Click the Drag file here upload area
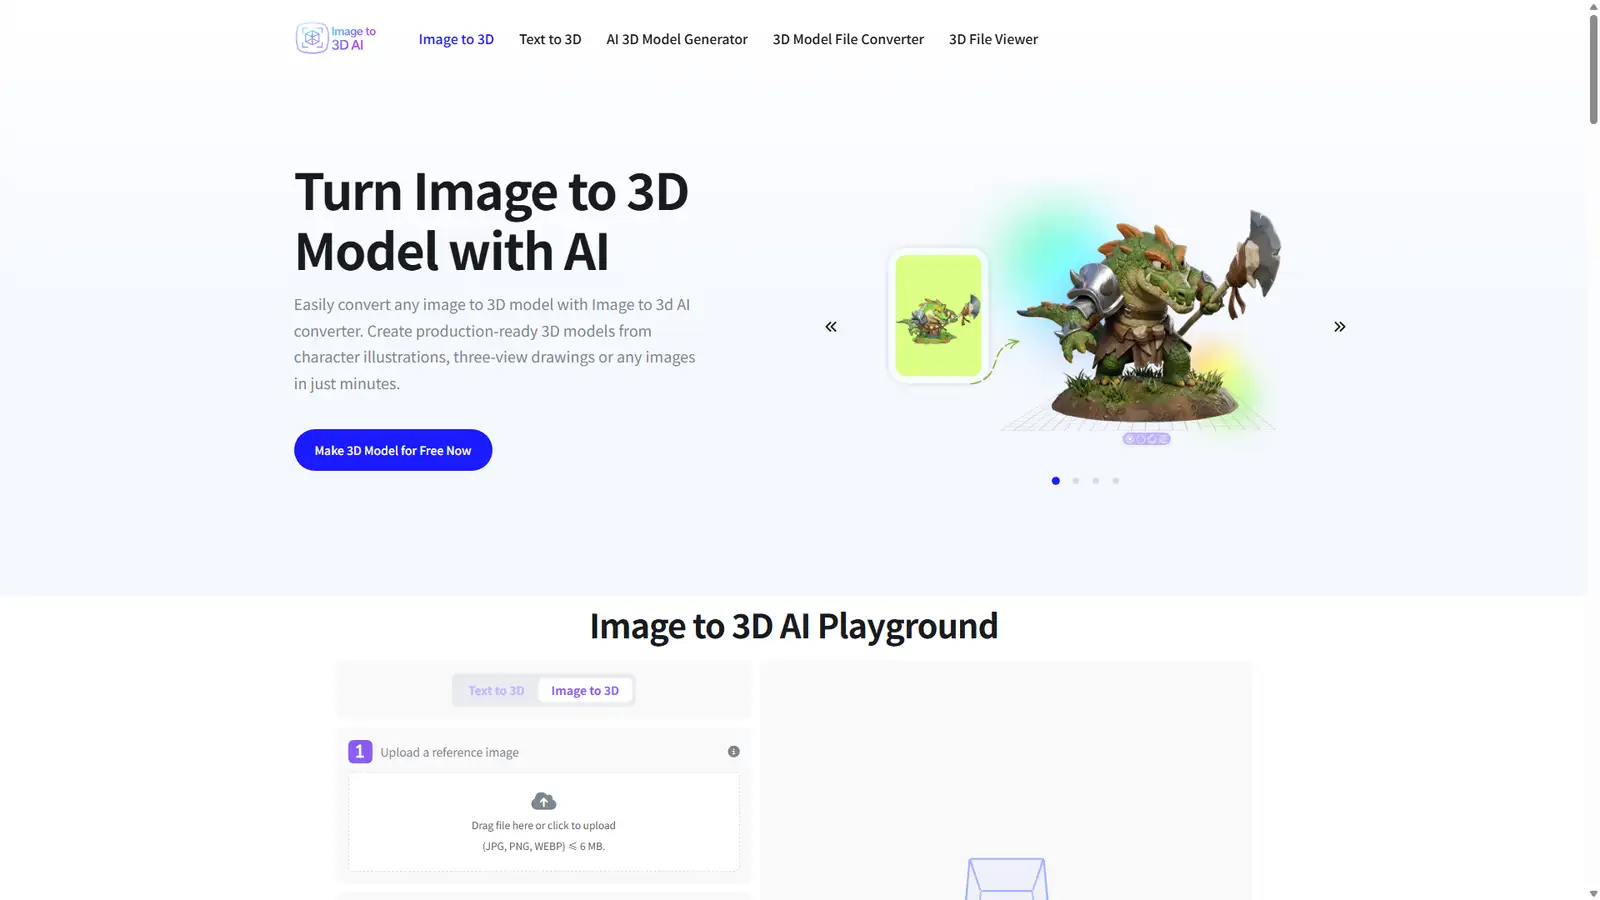The width and height of the screenshot is (1600, 900). pyautogui.click(x=544, y=822)
